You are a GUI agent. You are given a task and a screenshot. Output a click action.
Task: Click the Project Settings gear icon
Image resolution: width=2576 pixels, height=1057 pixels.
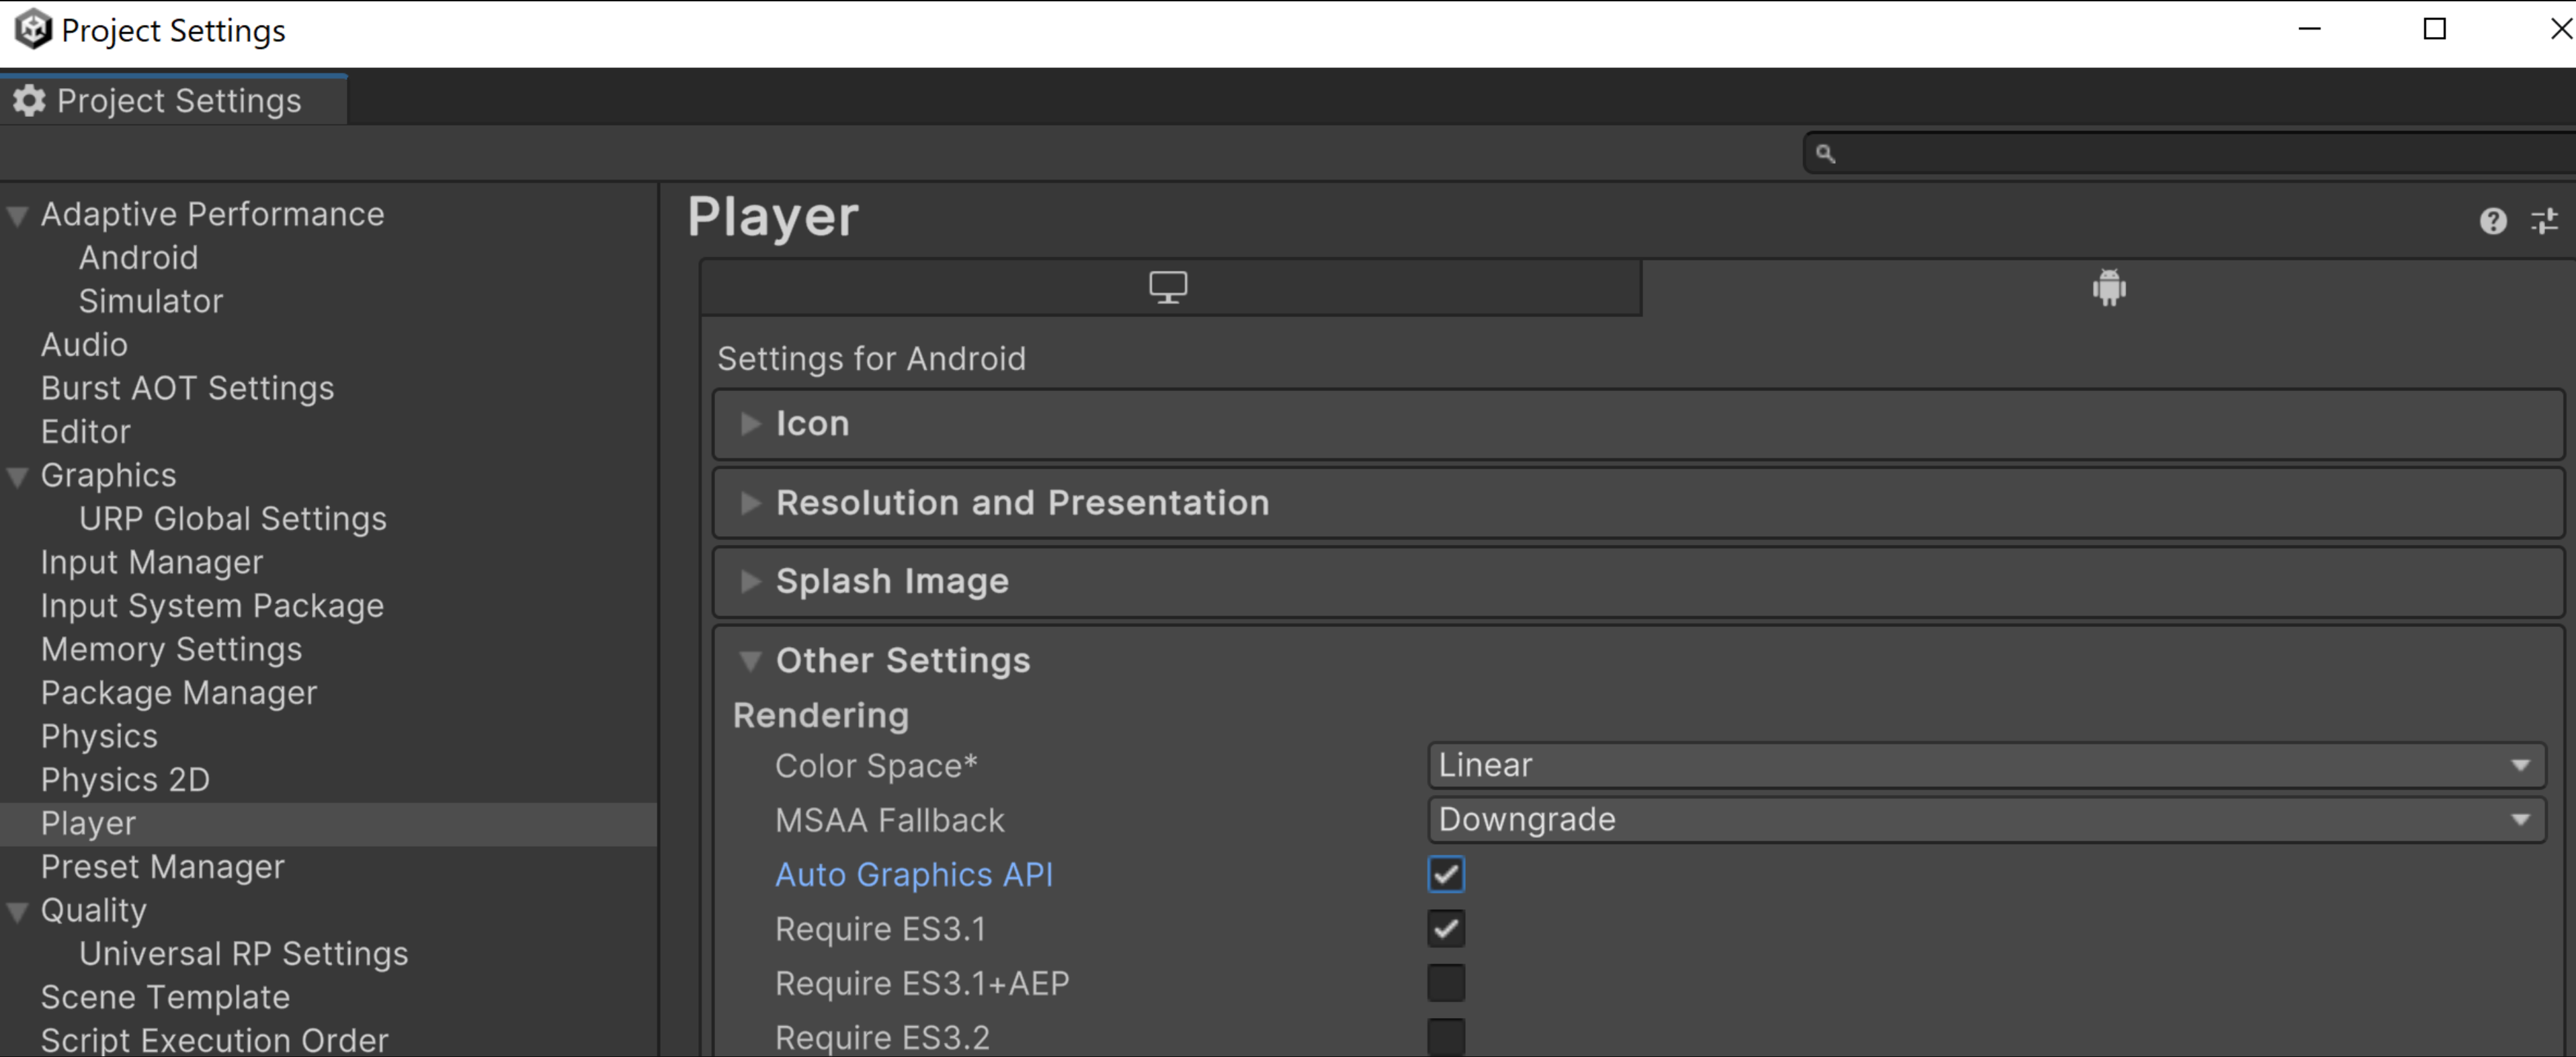tap(30, 102)
